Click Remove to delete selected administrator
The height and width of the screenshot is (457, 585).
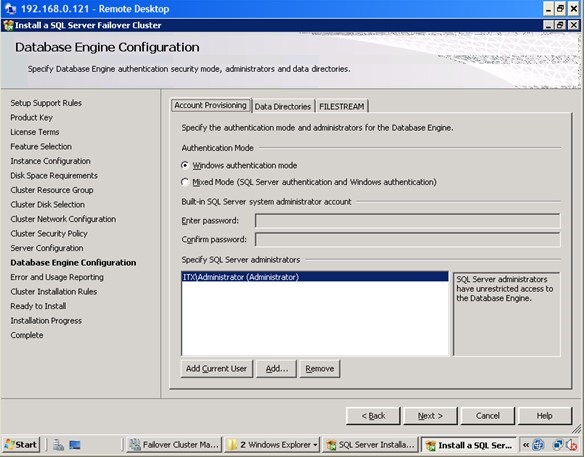point(320,369)
